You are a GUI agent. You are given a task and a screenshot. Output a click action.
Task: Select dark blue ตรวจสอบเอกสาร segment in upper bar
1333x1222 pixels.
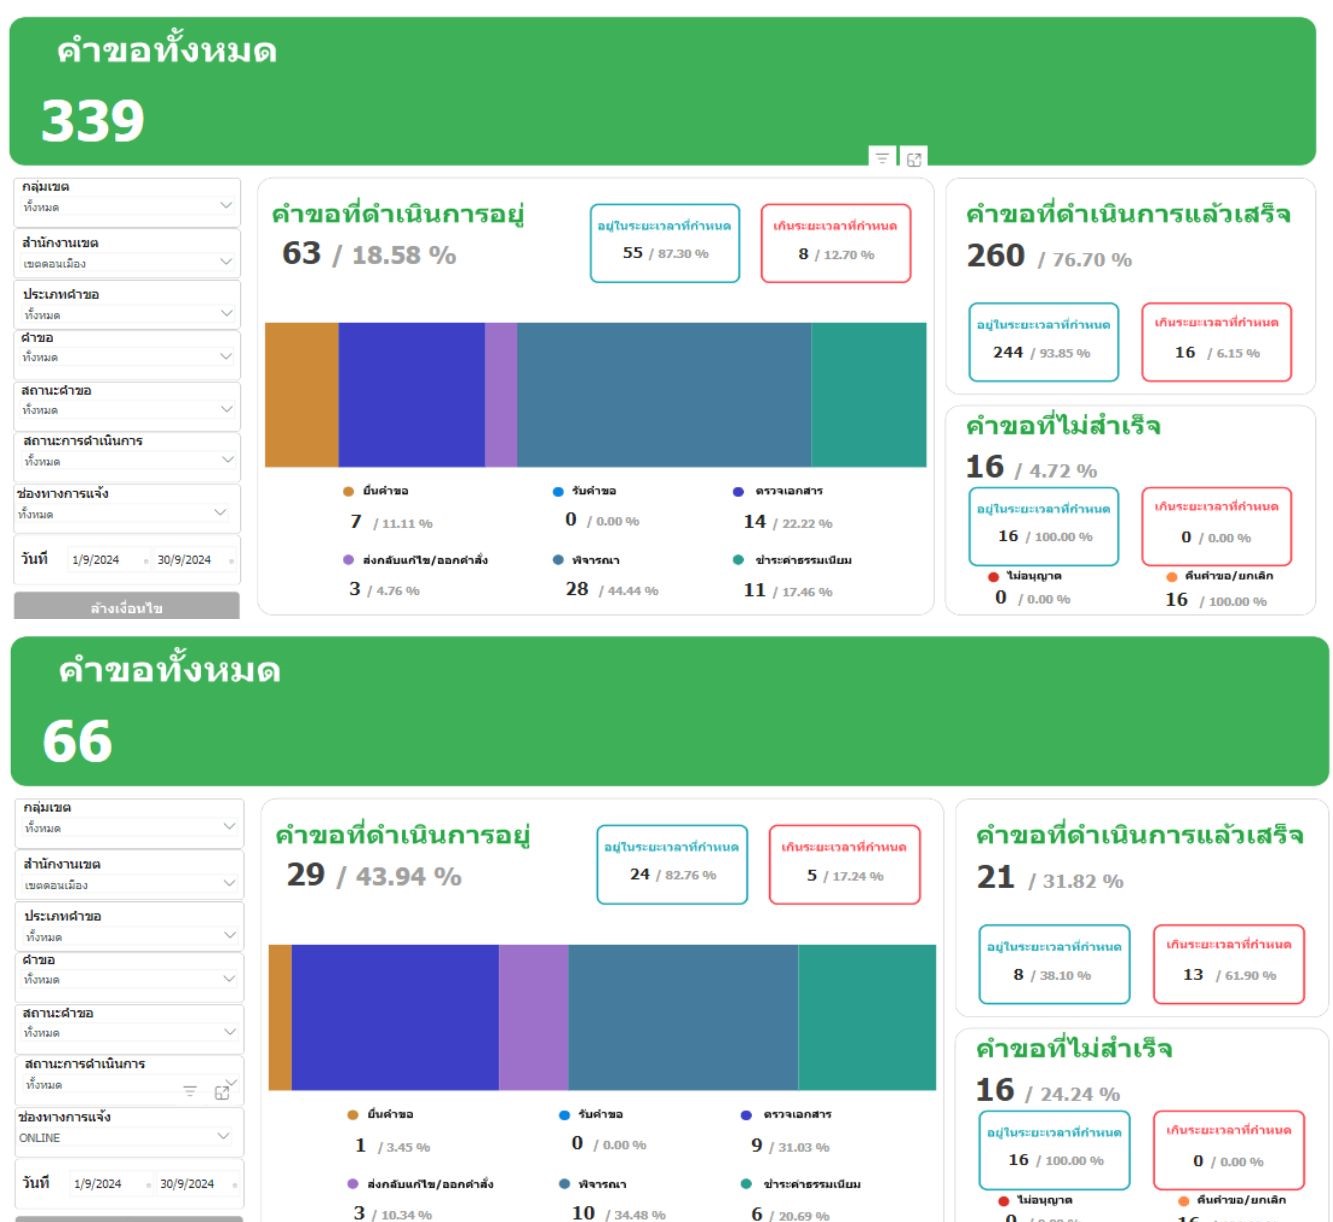[x=411, y=395]
